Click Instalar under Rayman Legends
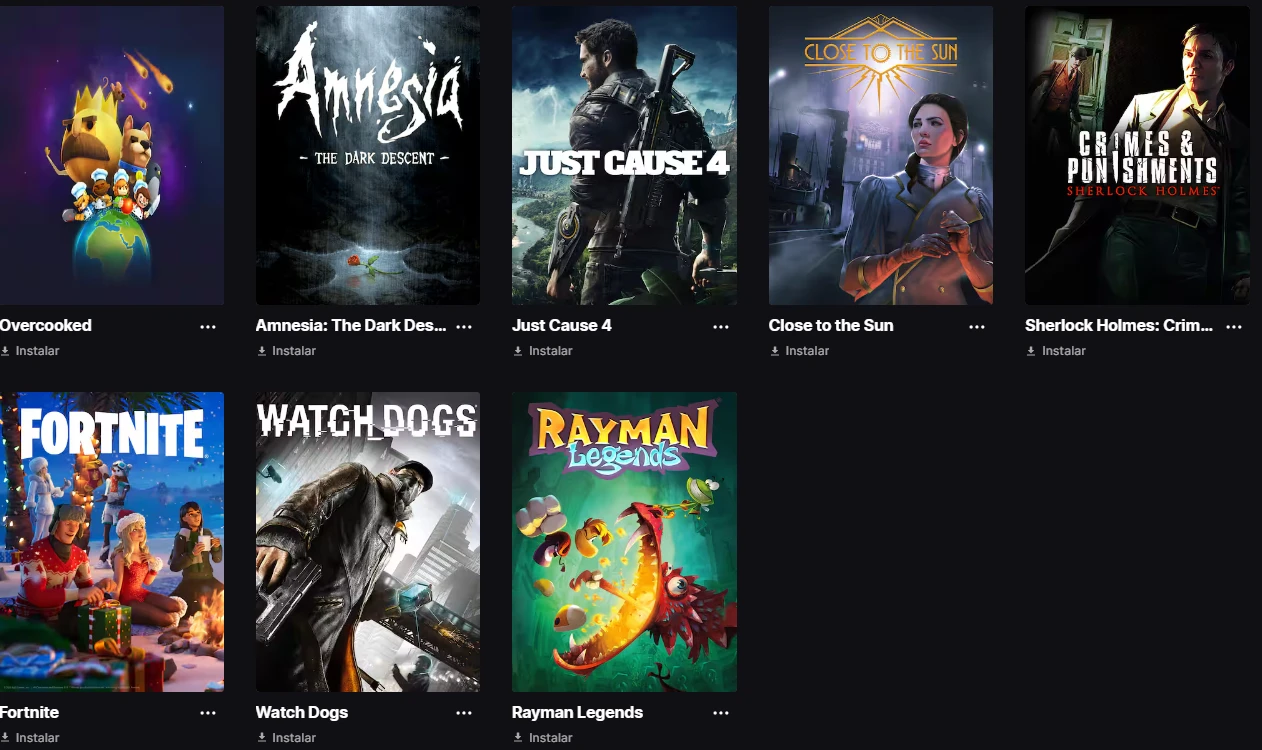The image size is (1262, 750). pyautogui.click(x=543, y=738)
